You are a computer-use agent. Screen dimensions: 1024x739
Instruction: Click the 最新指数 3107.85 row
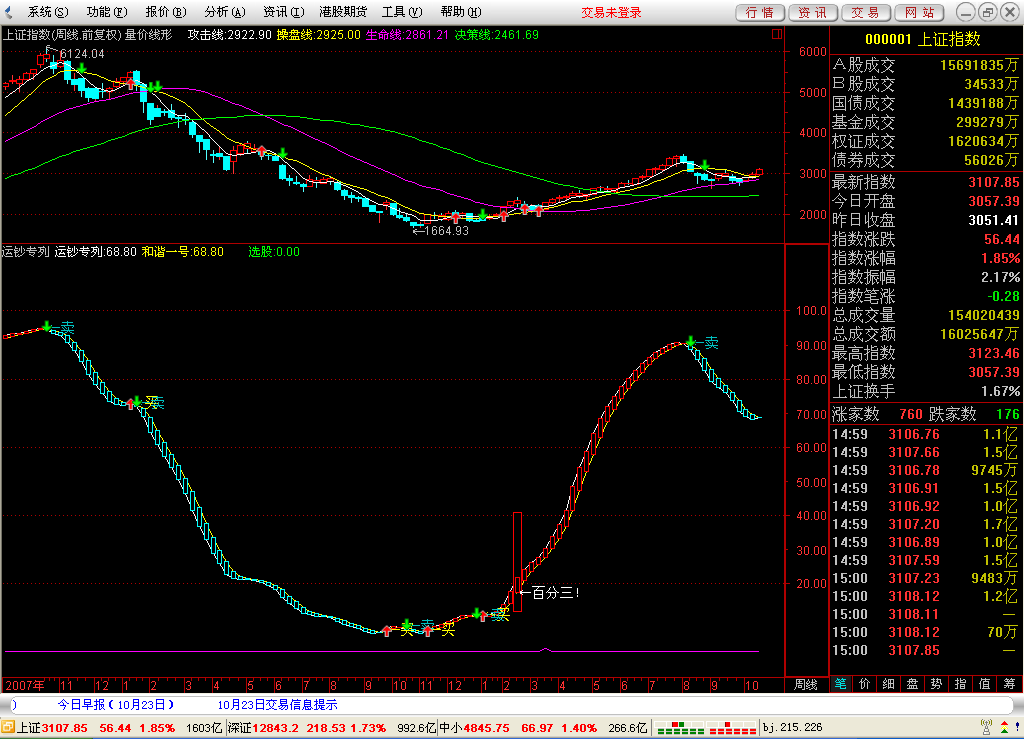pos(925,182)
